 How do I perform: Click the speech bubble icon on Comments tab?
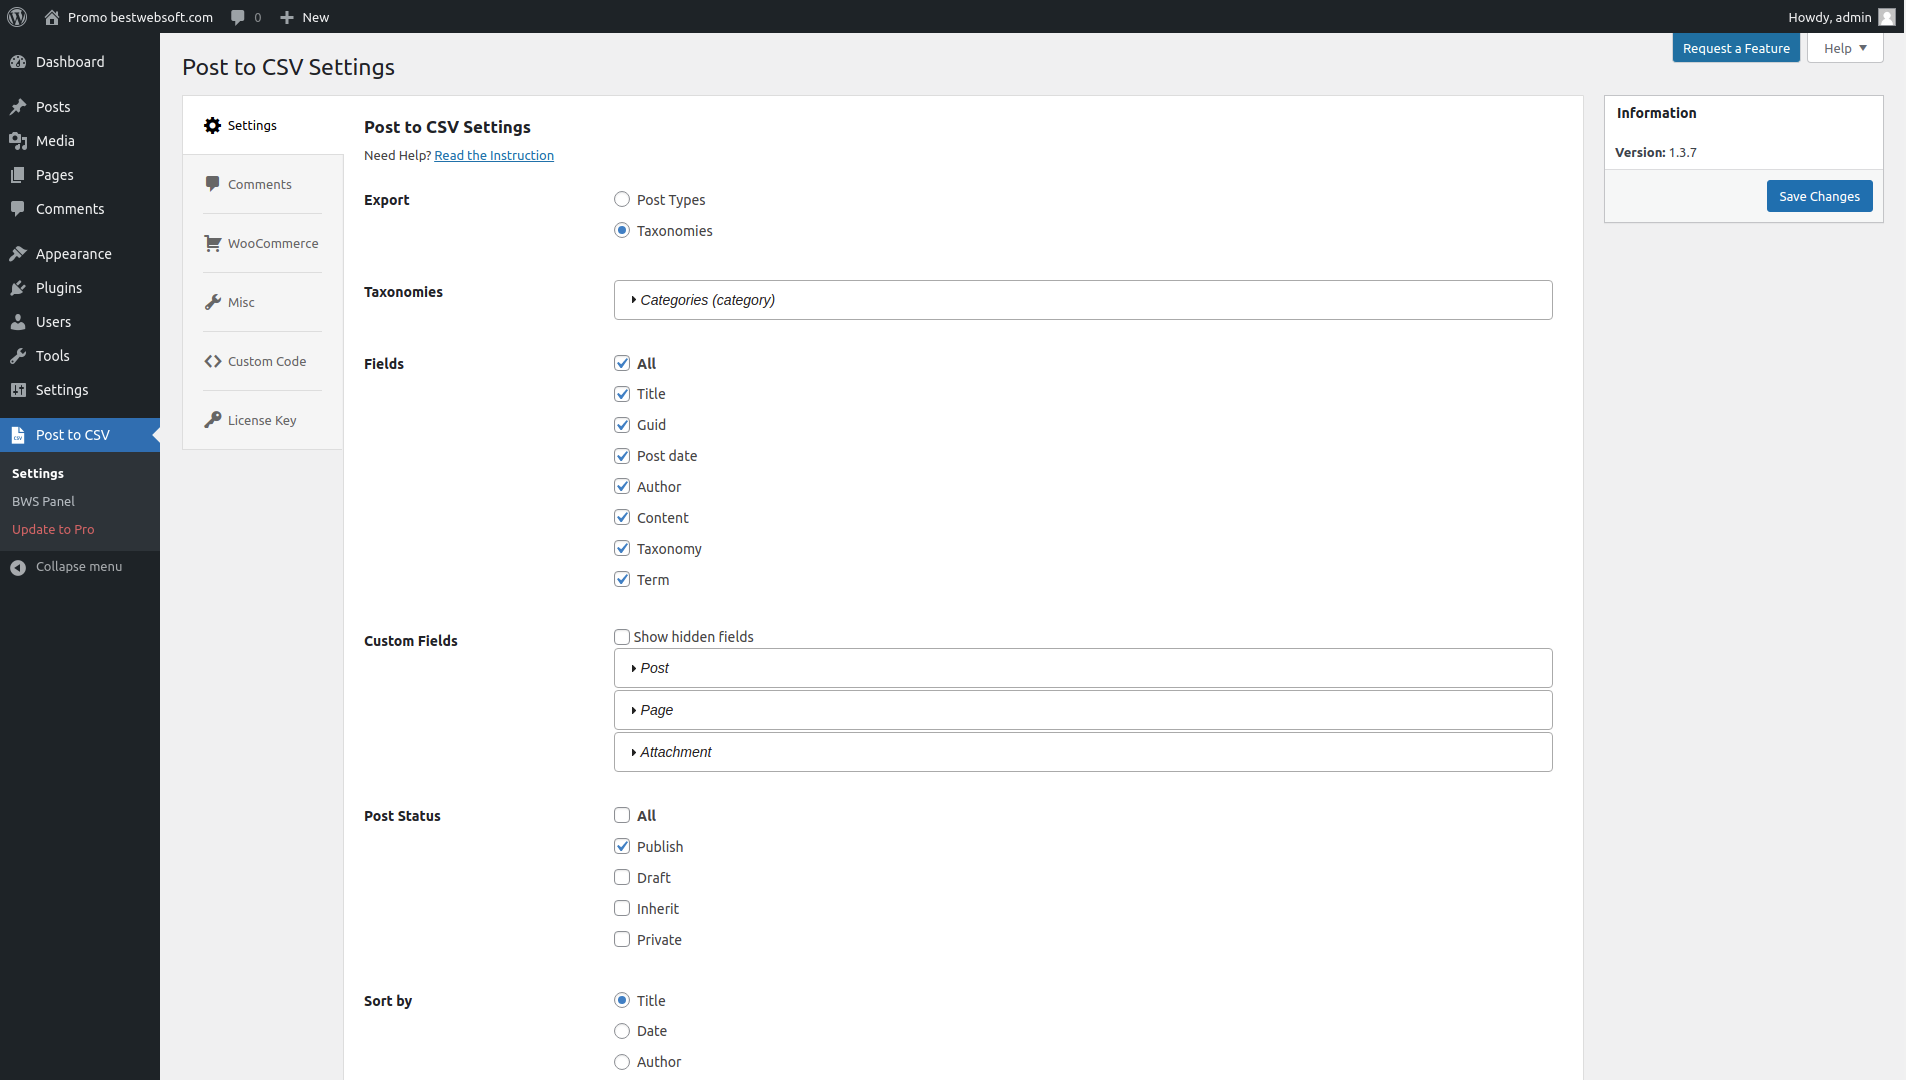click(212, 184)
